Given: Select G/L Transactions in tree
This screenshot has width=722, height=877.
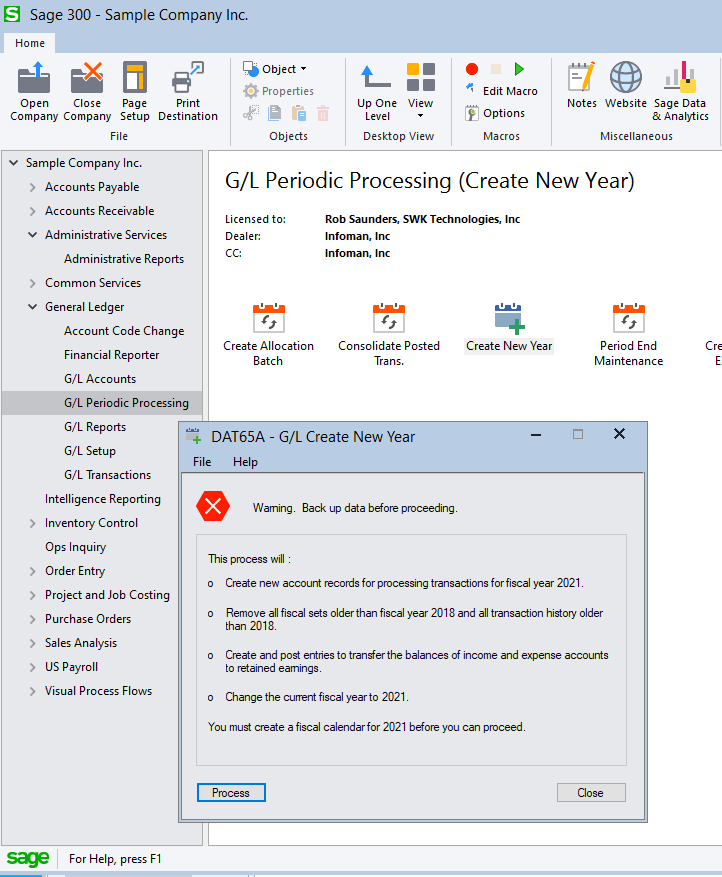Looking at the screenshot, I should tap(107, 475).
